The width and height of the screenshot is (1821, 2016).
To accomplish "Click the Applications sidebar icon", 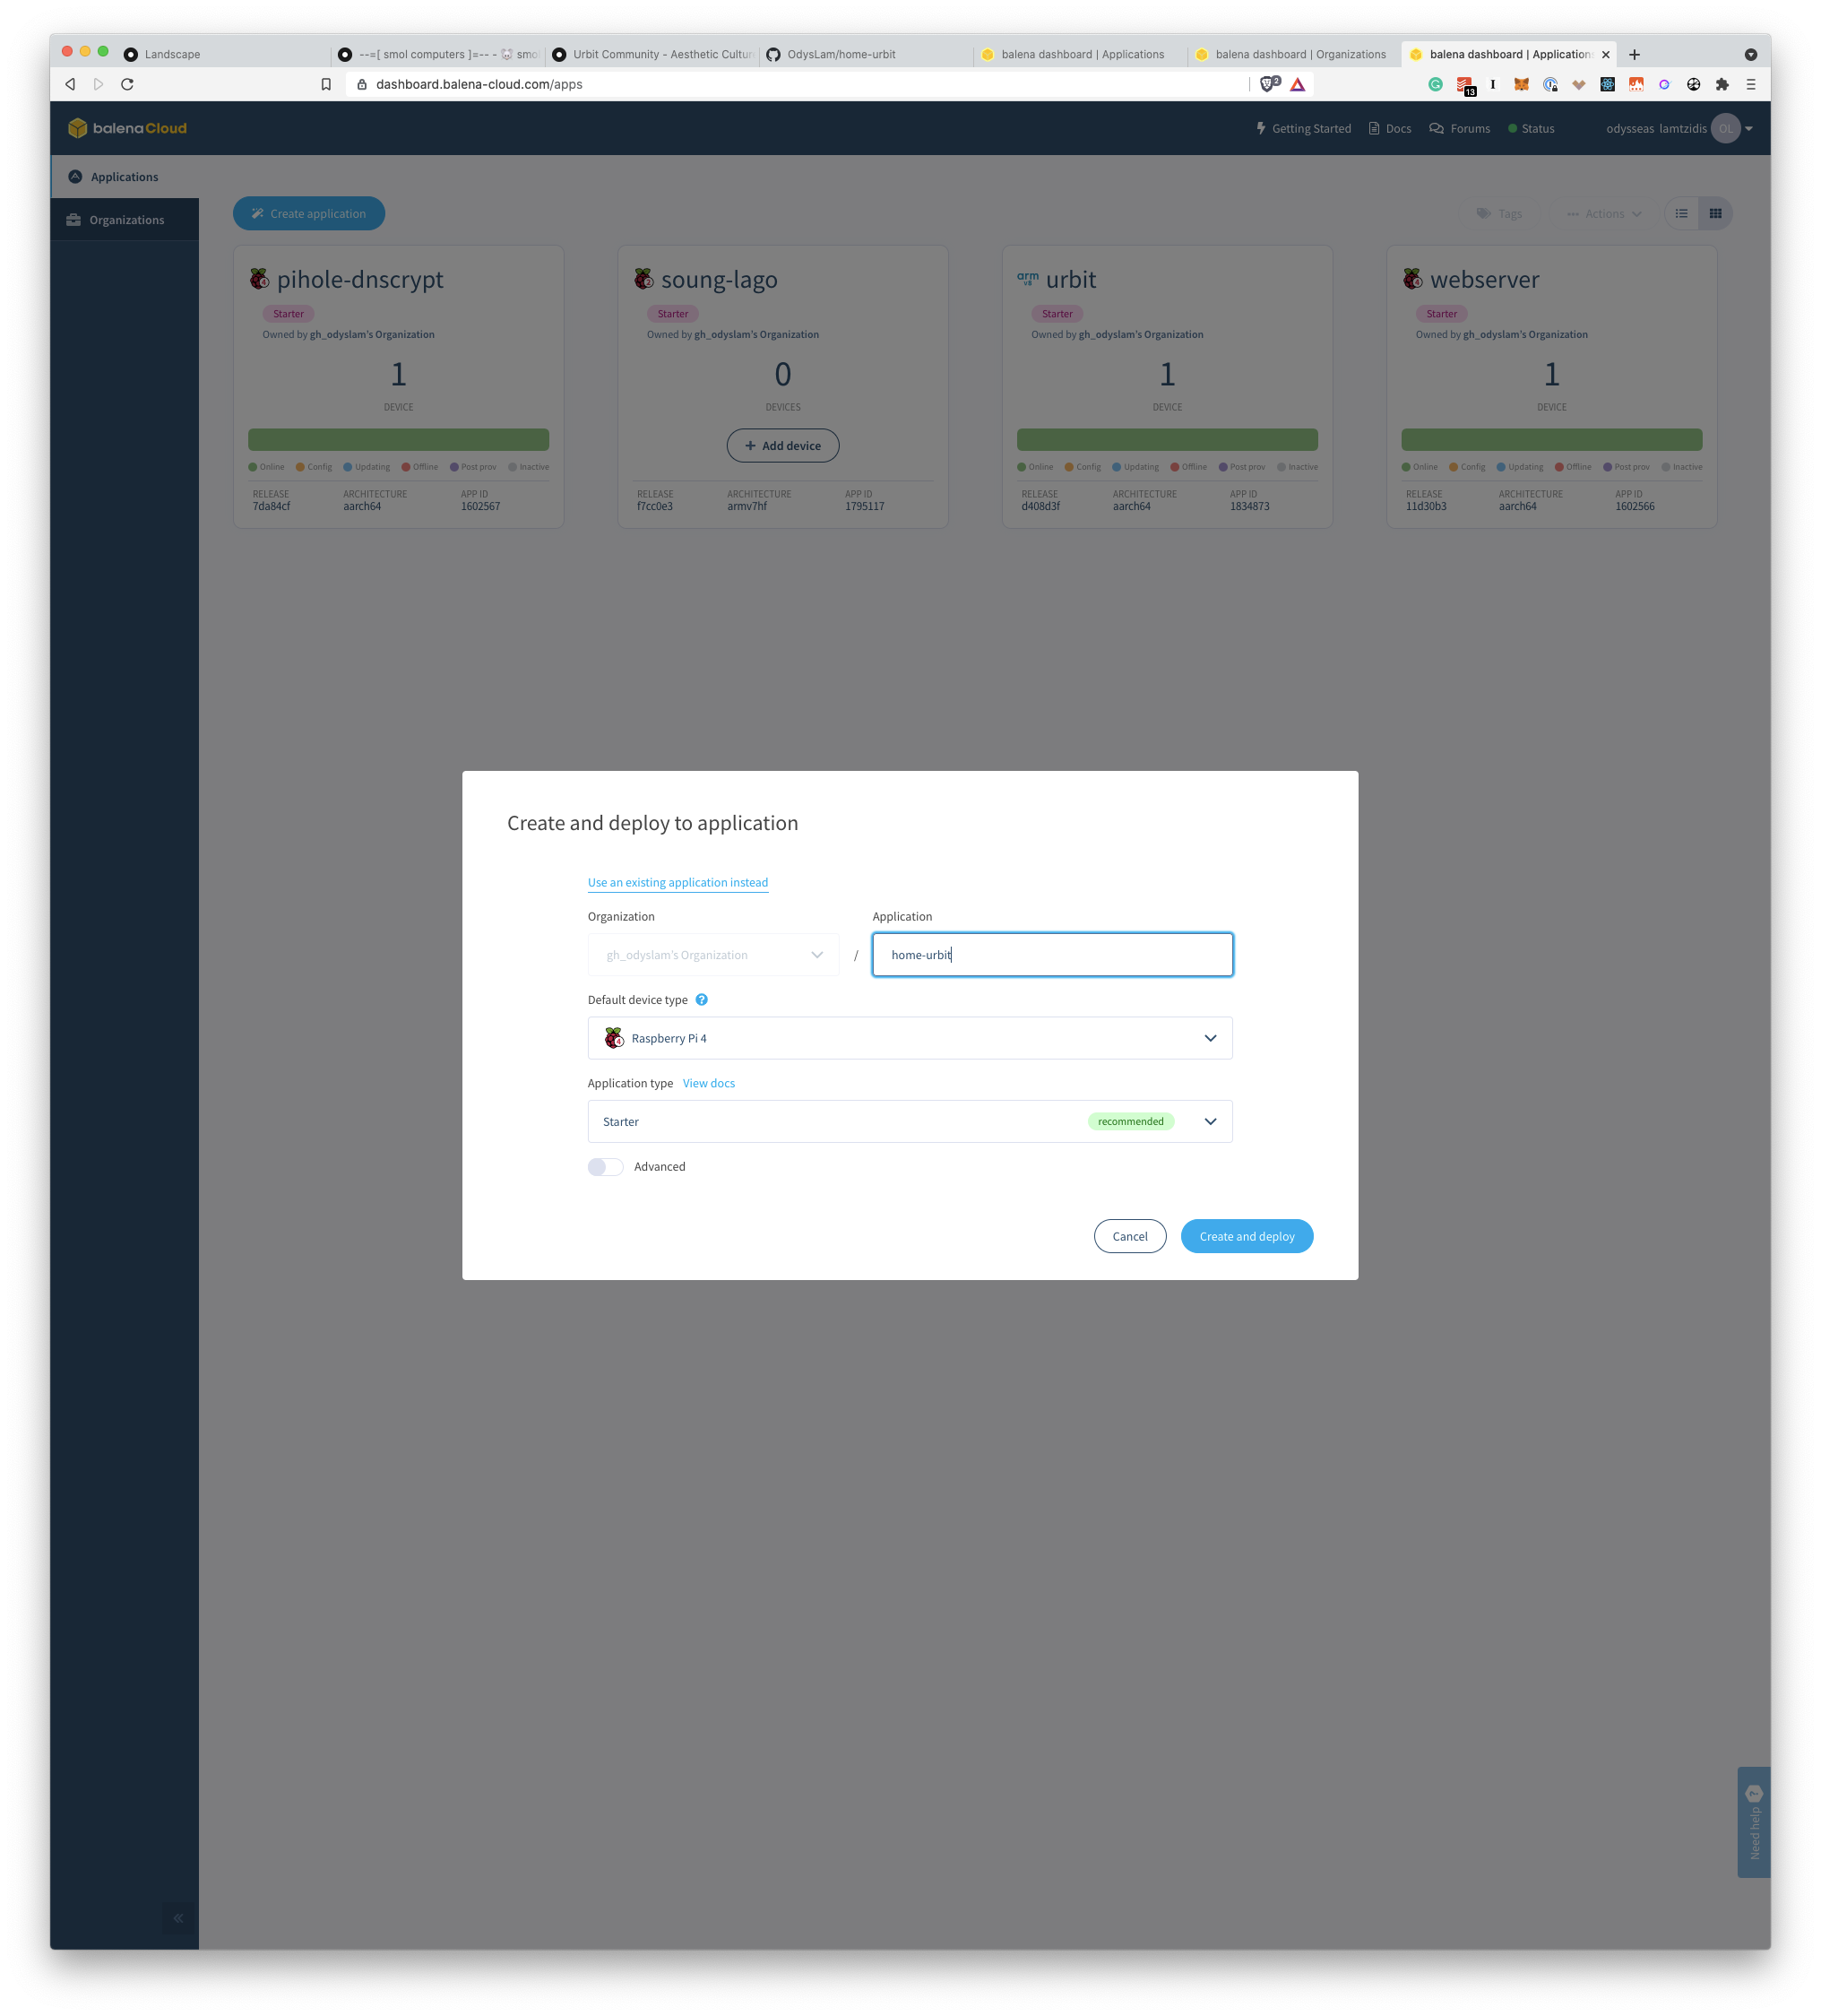I will 73,176.
